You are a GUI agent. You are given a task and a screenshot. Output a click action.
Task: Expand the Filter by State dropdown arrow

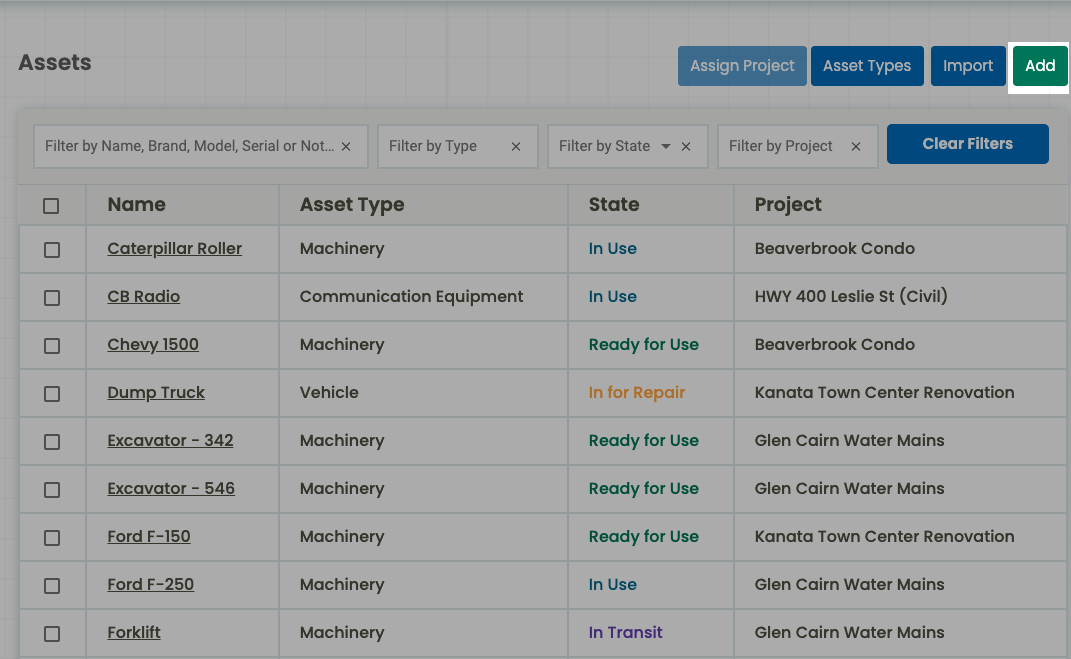coord(666,146)
